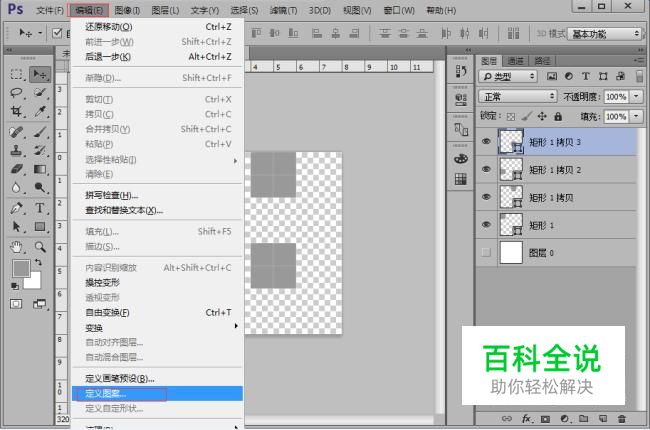650x430 pixels.
Task: Open 图层 menu in menu bar
Action: tap(165, 10)
